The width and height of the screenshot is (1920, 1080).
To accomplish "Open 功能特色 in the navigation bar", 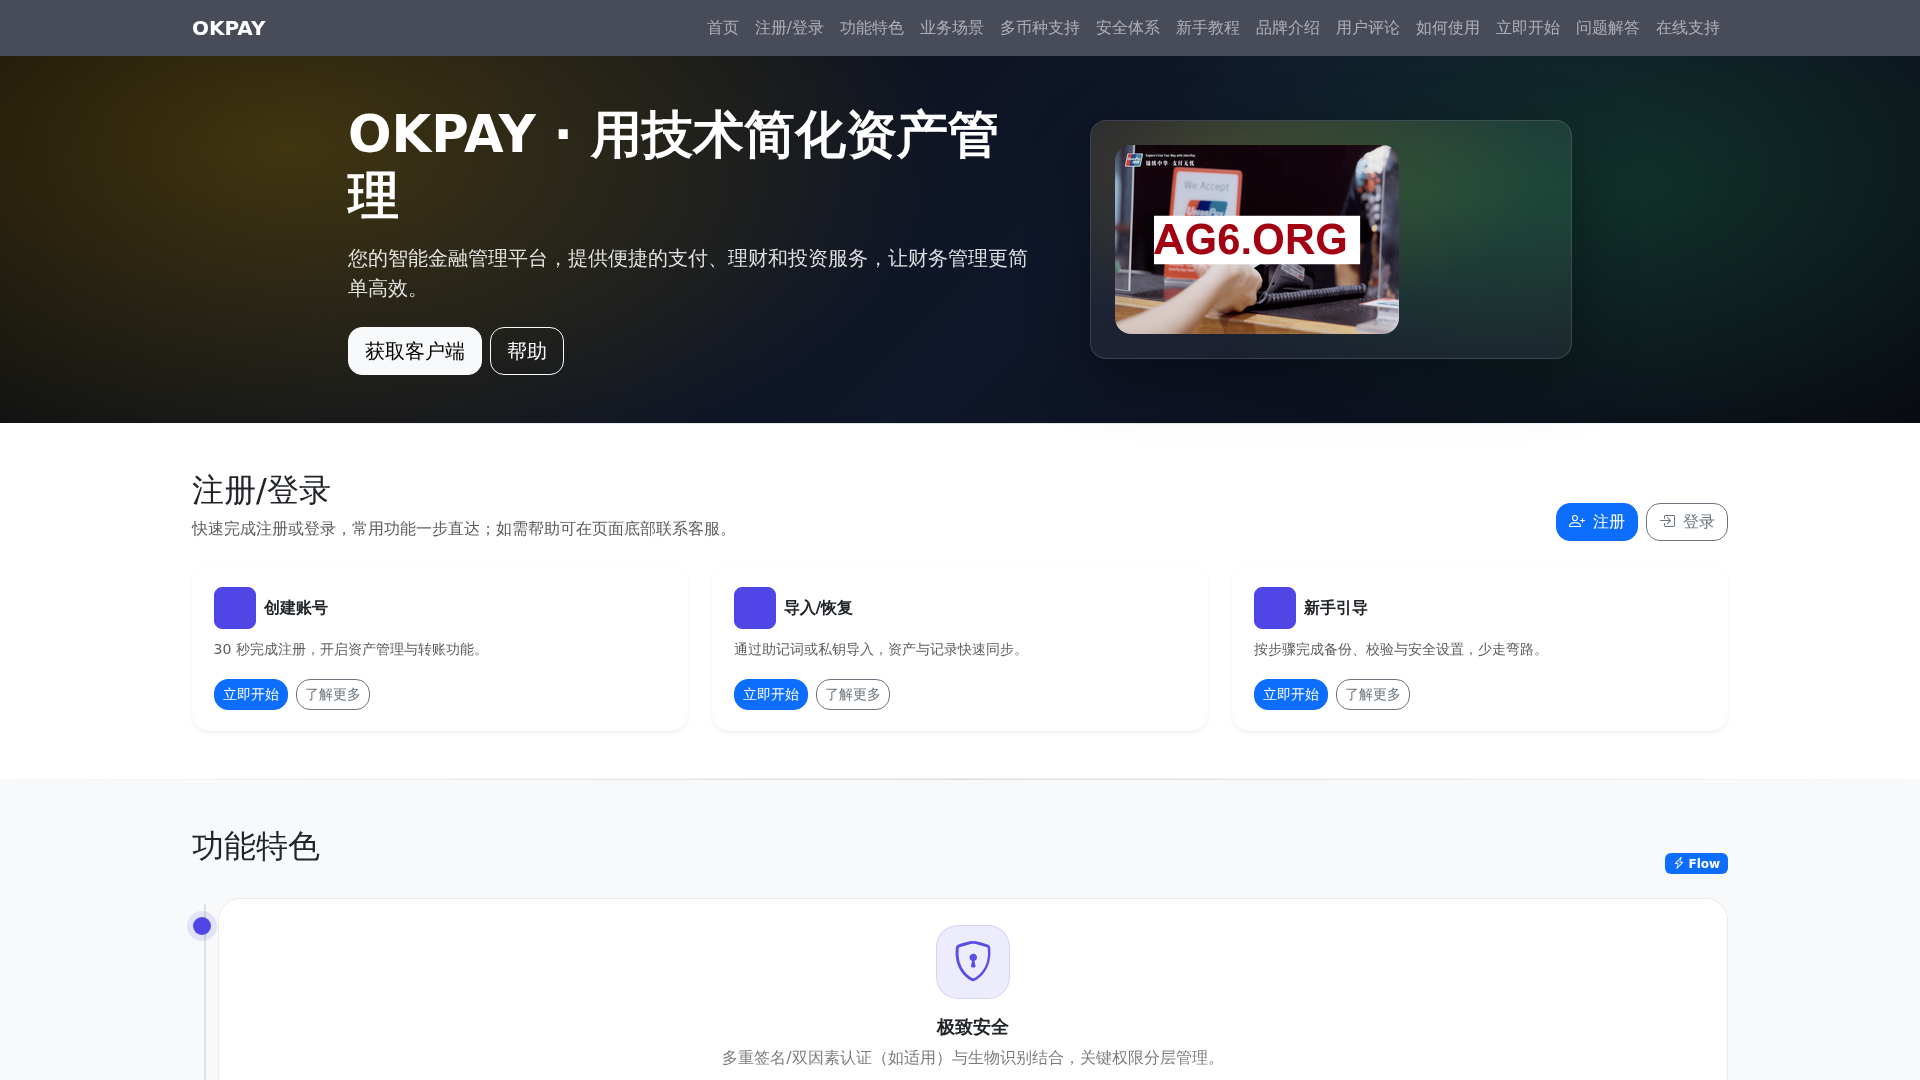I will [871, 28].
